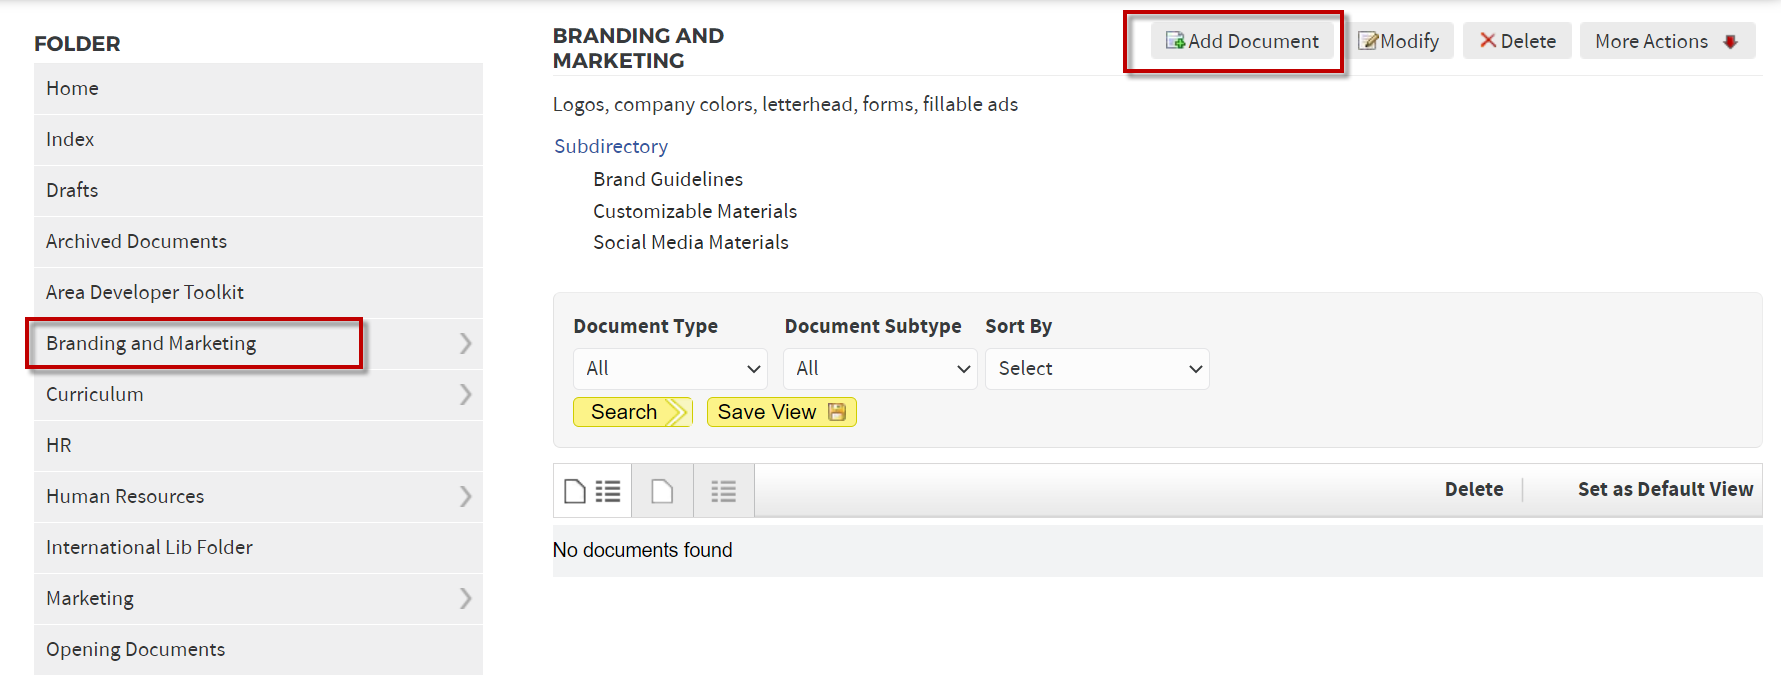
Task: Open the Document Type dropdown
Action: click(x=670, y=369)
